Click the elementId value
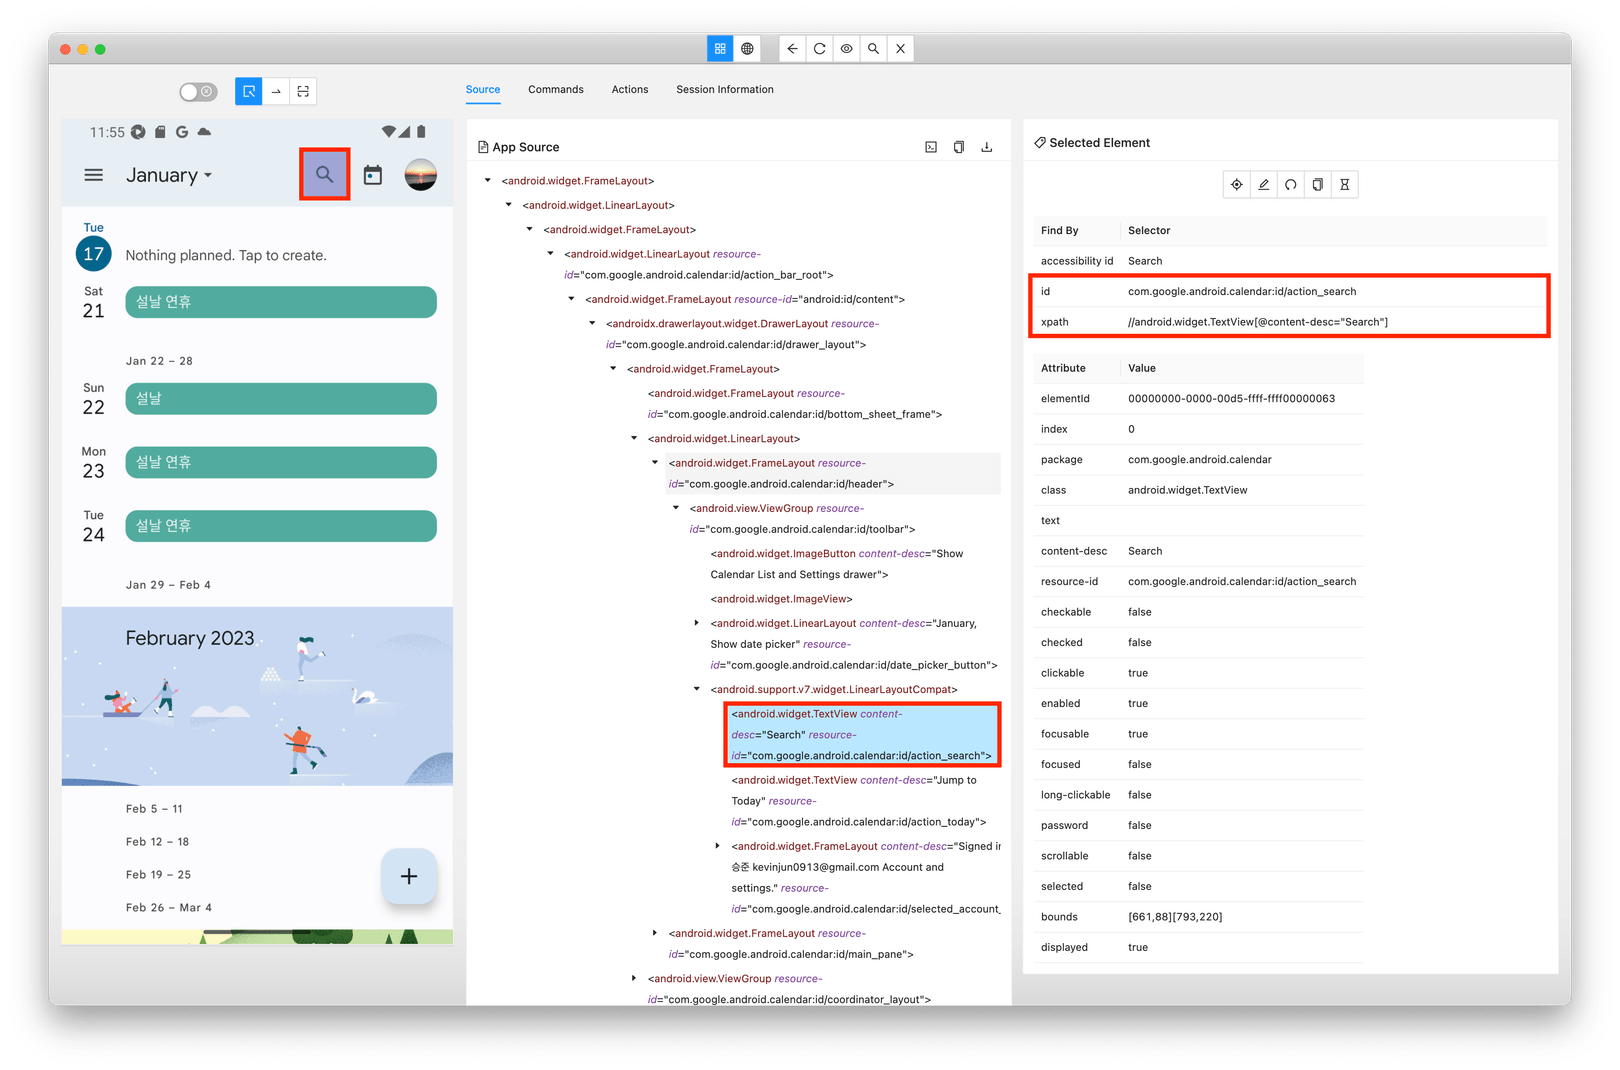This screenshot has height=1070, width=1620. pos(1231,398)
